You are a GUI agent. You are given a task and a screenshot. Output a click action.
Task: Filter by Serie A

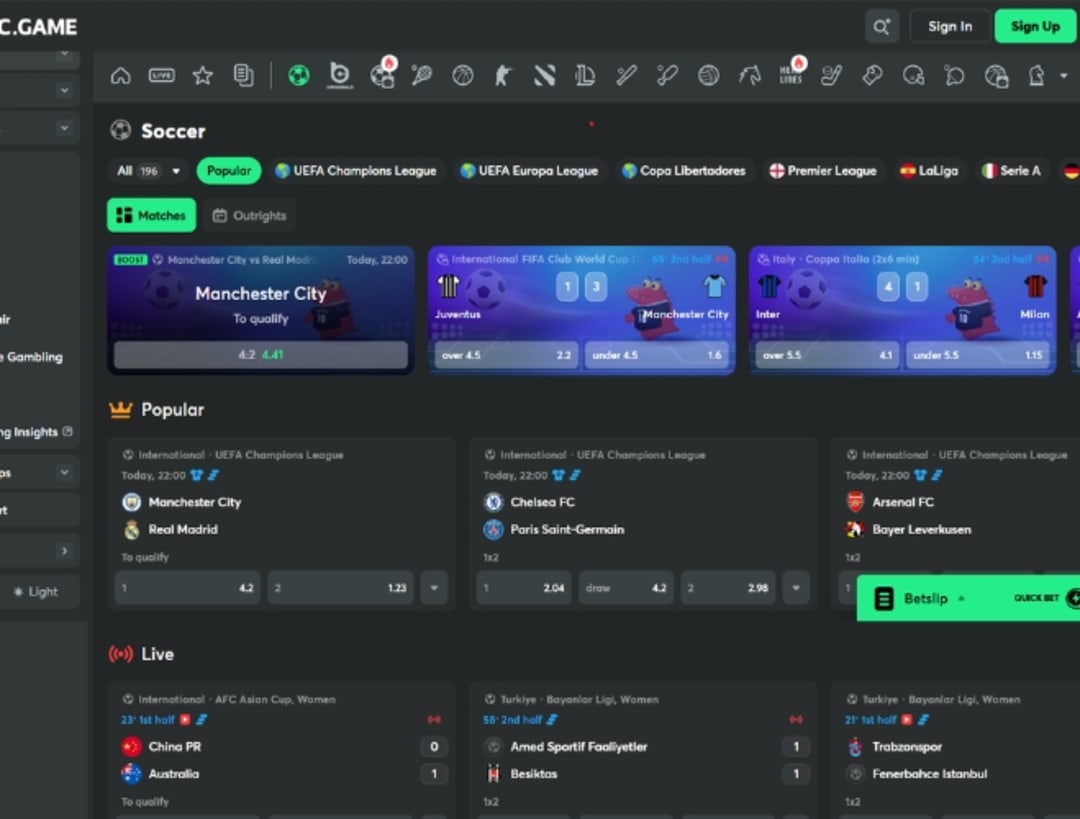pyautogui.click(x=1011, y=171)
